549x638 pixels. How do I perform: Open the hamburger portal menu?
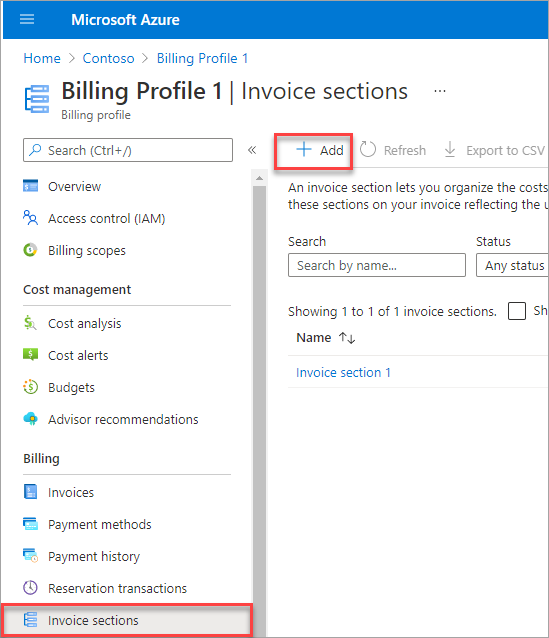point(27,19)
